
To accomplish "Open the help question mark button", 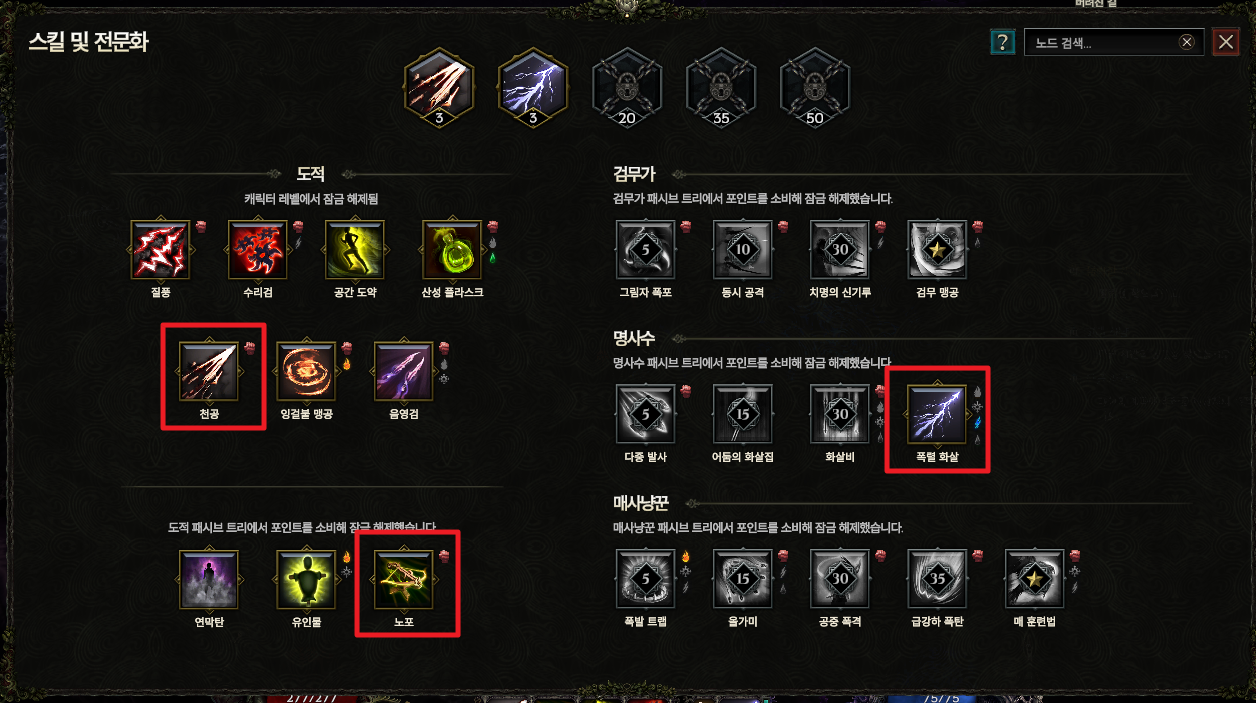I will (1002, 42).
